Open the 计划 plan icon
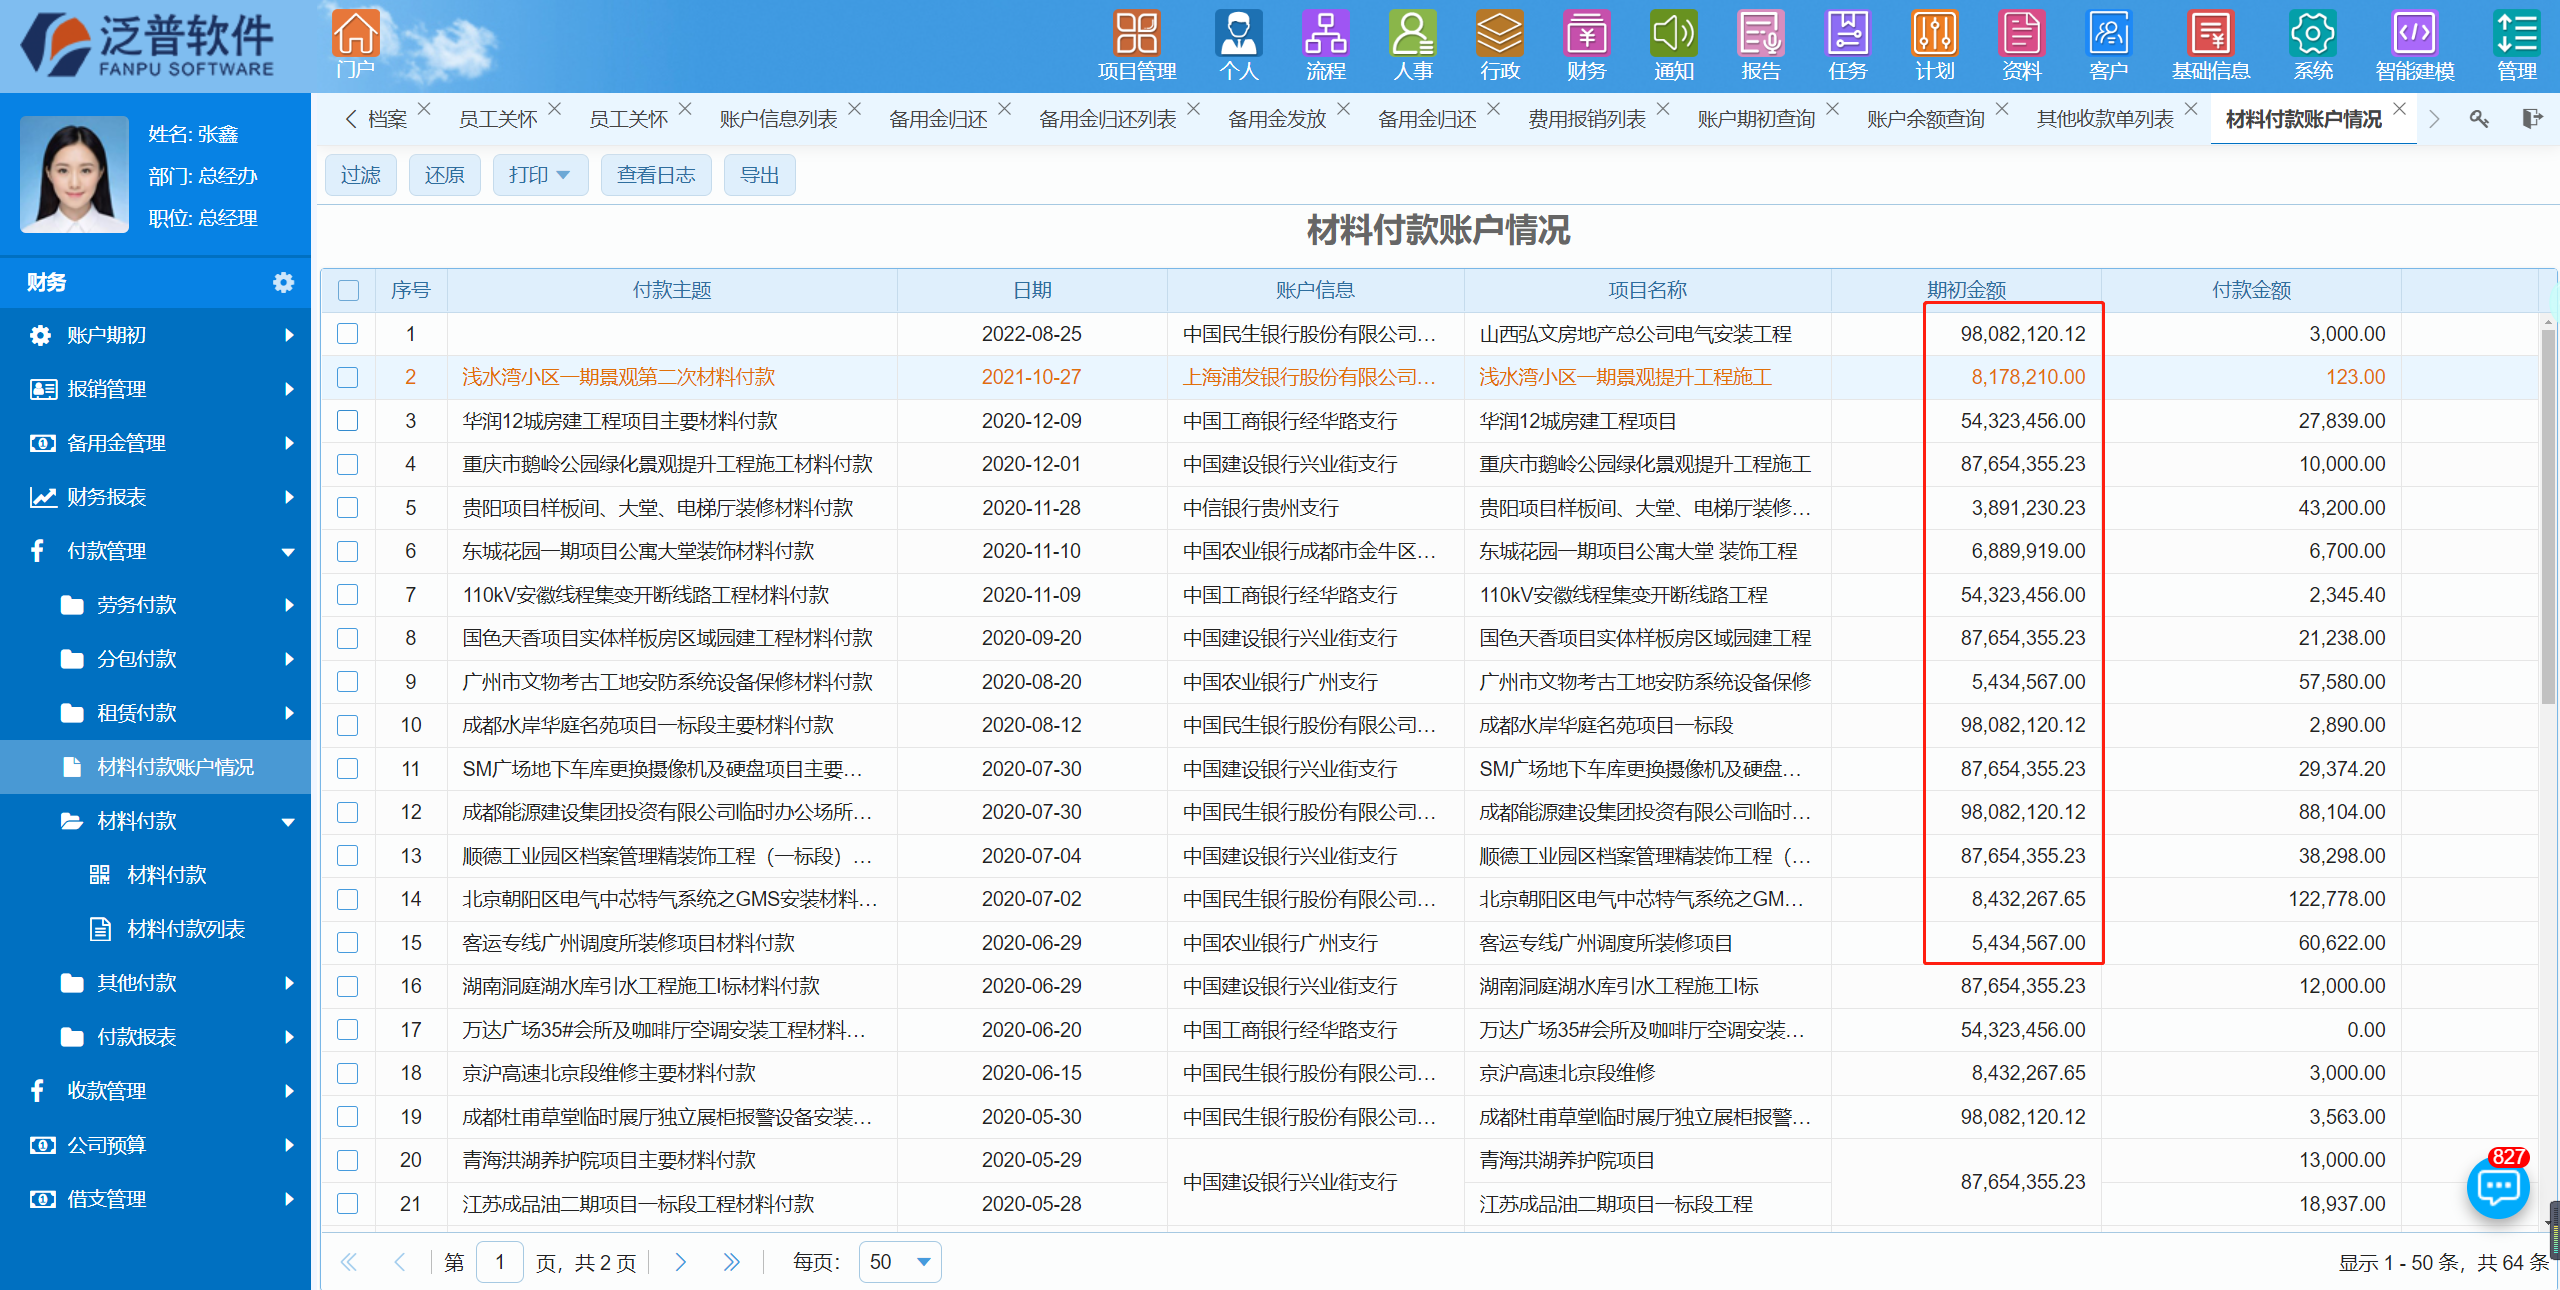2560x1290 pixels. 1935,45
